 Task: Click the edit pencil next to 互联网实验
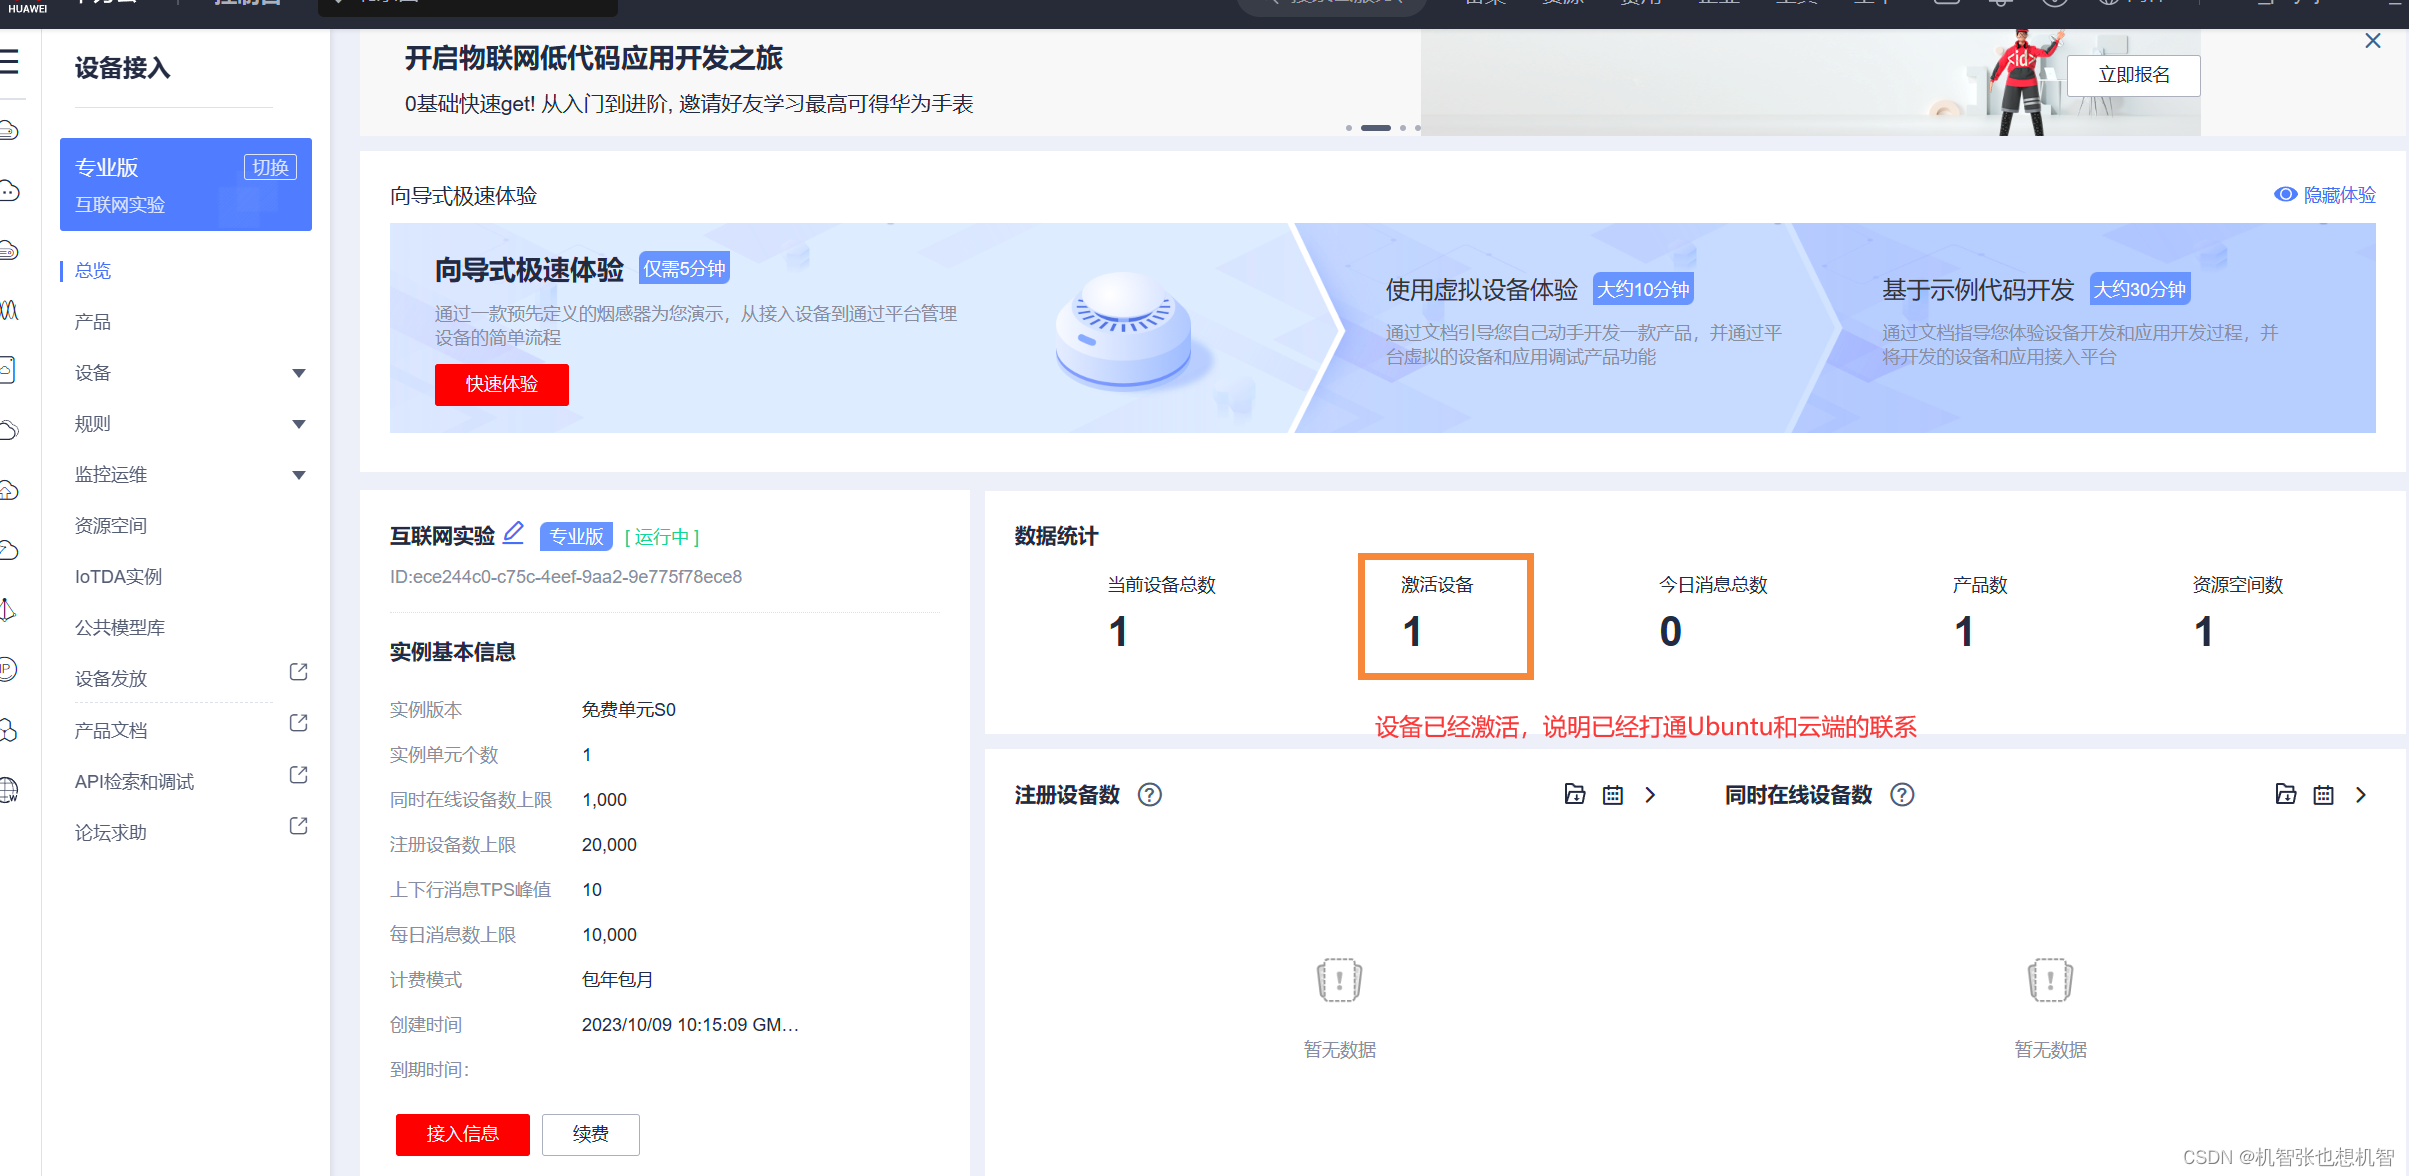coord(513,533)
